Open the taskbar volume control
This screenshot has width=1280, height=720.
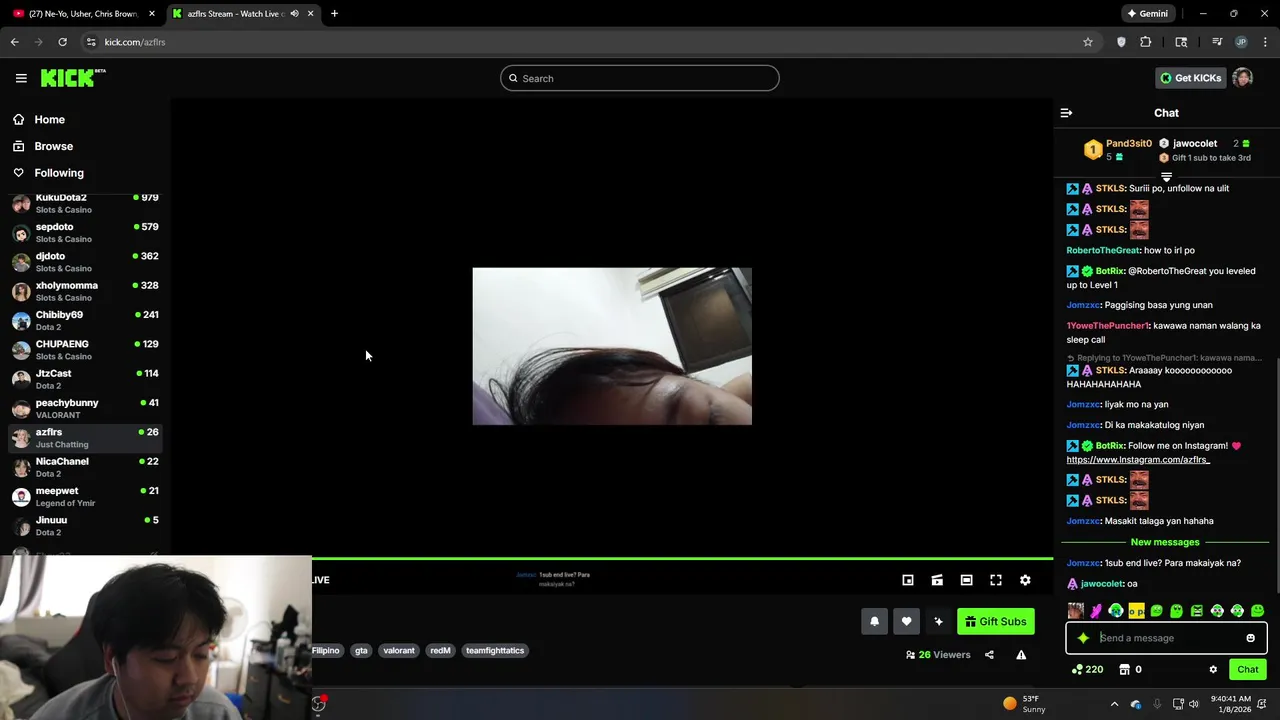[1193, 704]
